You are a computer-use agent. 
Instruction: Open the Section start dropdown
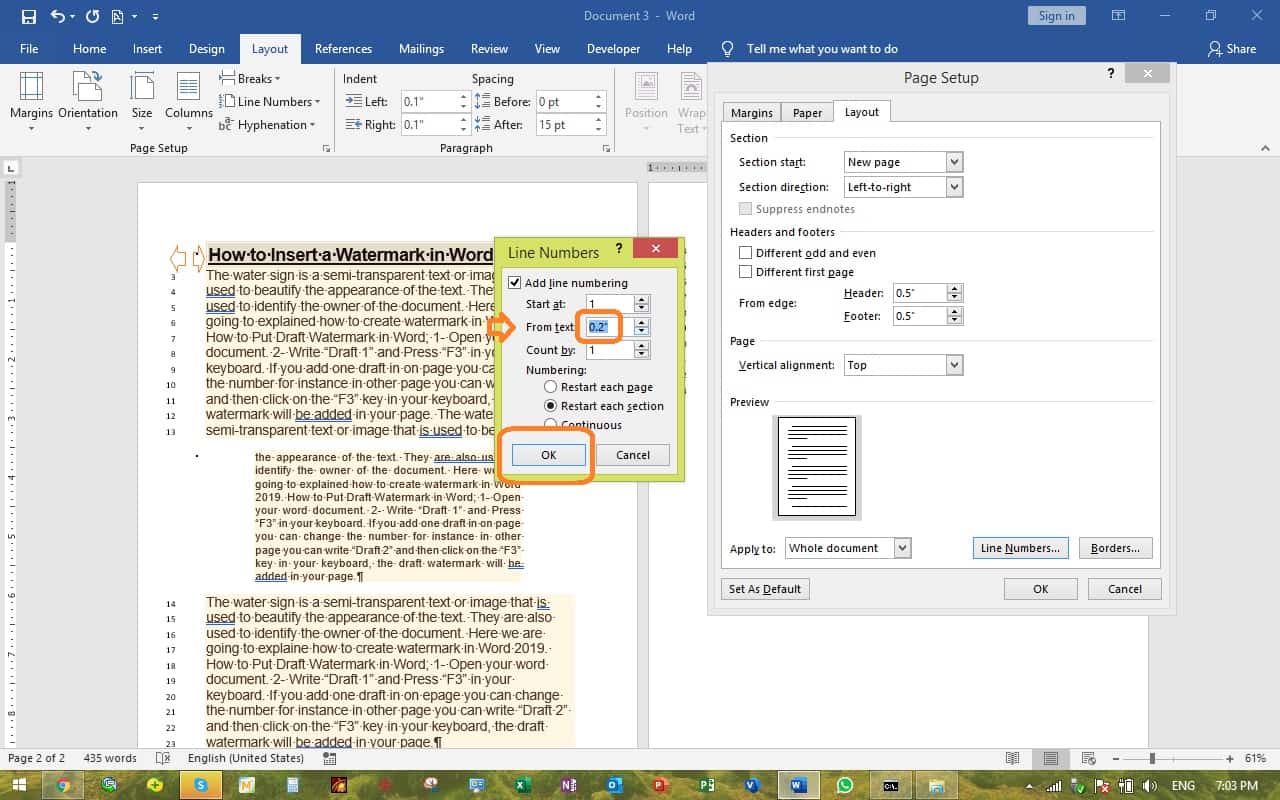point(953,161)
